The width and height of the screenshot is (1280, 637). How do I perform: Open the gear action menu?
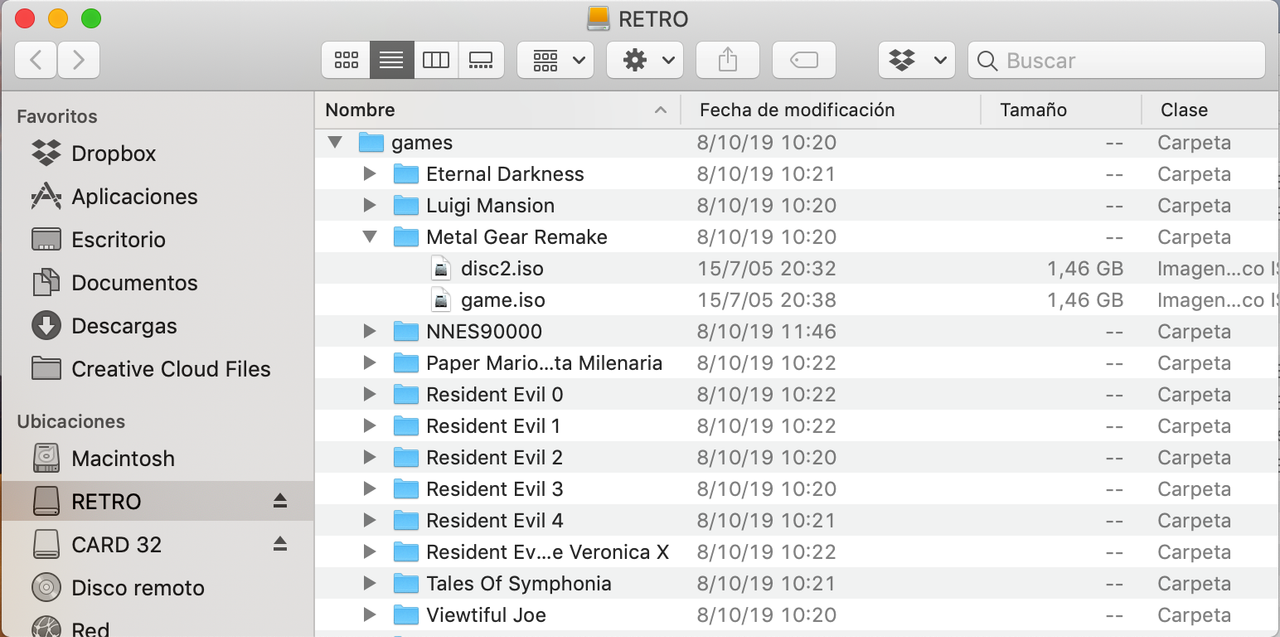[x=645, y=60]
